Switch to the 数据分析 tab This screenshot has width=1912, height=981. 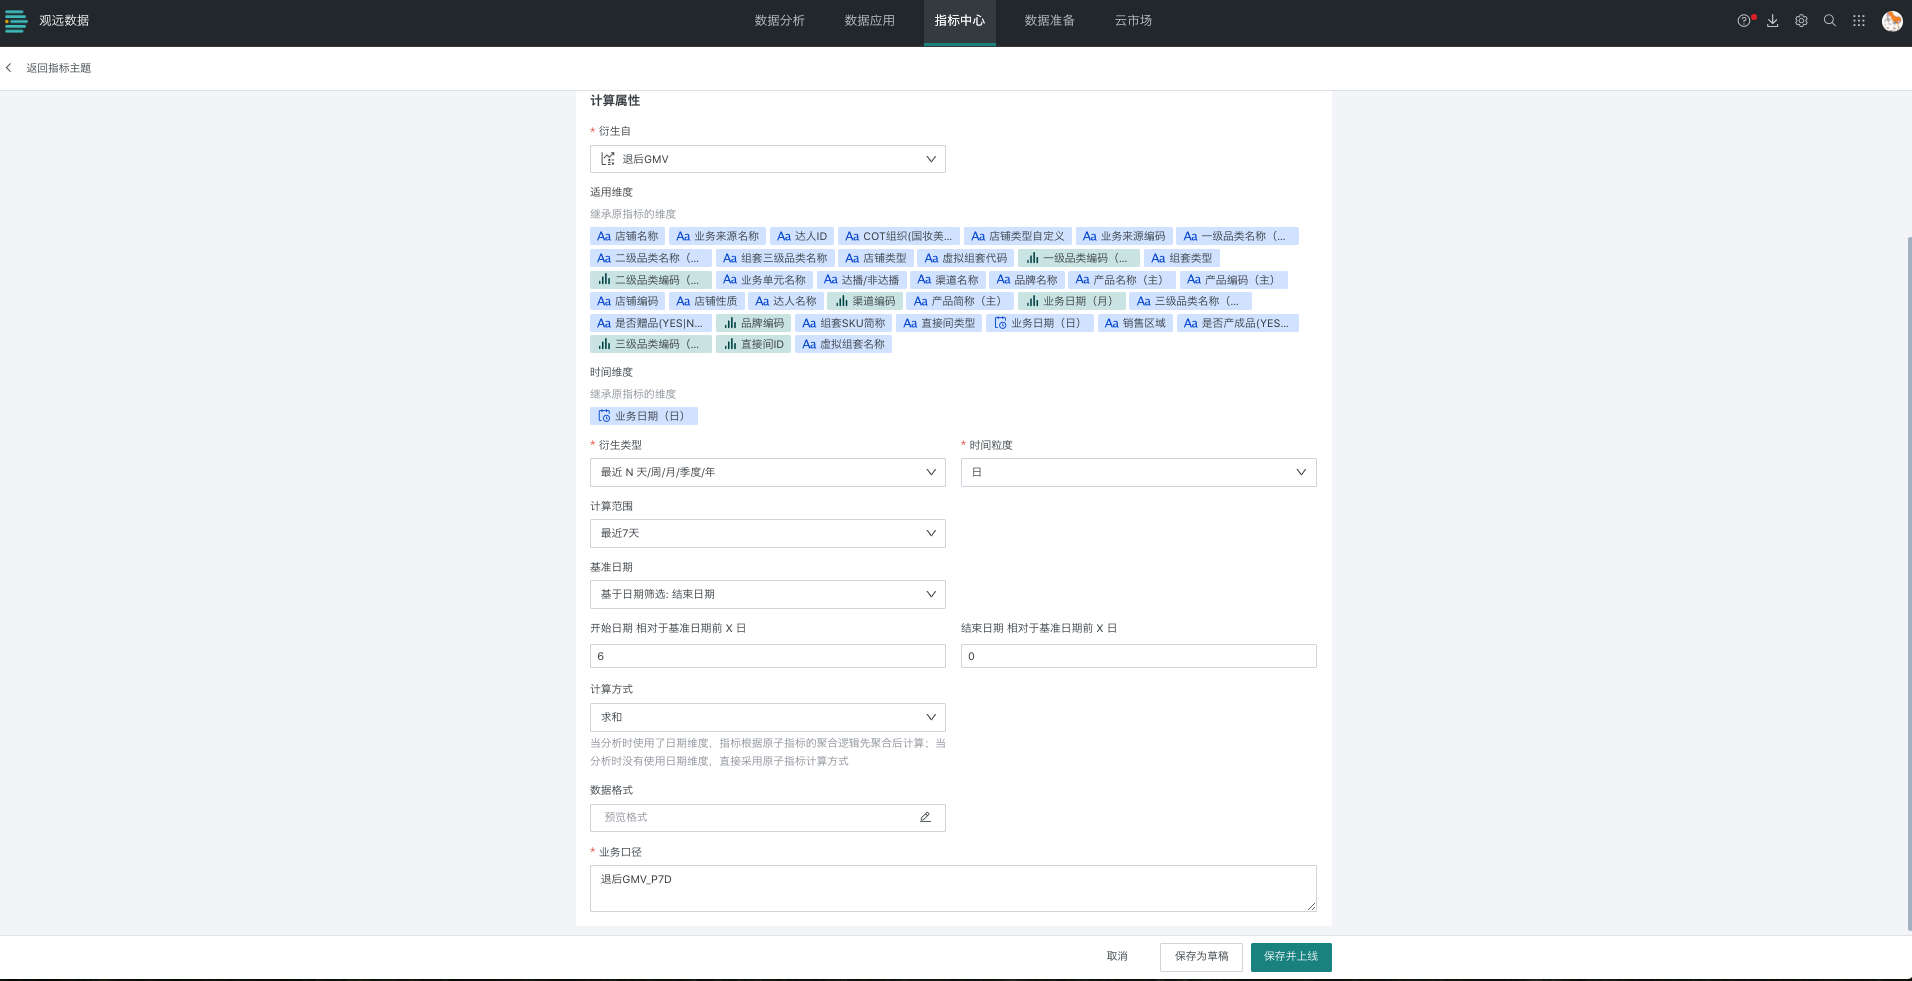pyautogui.click(x=779, y=21)
